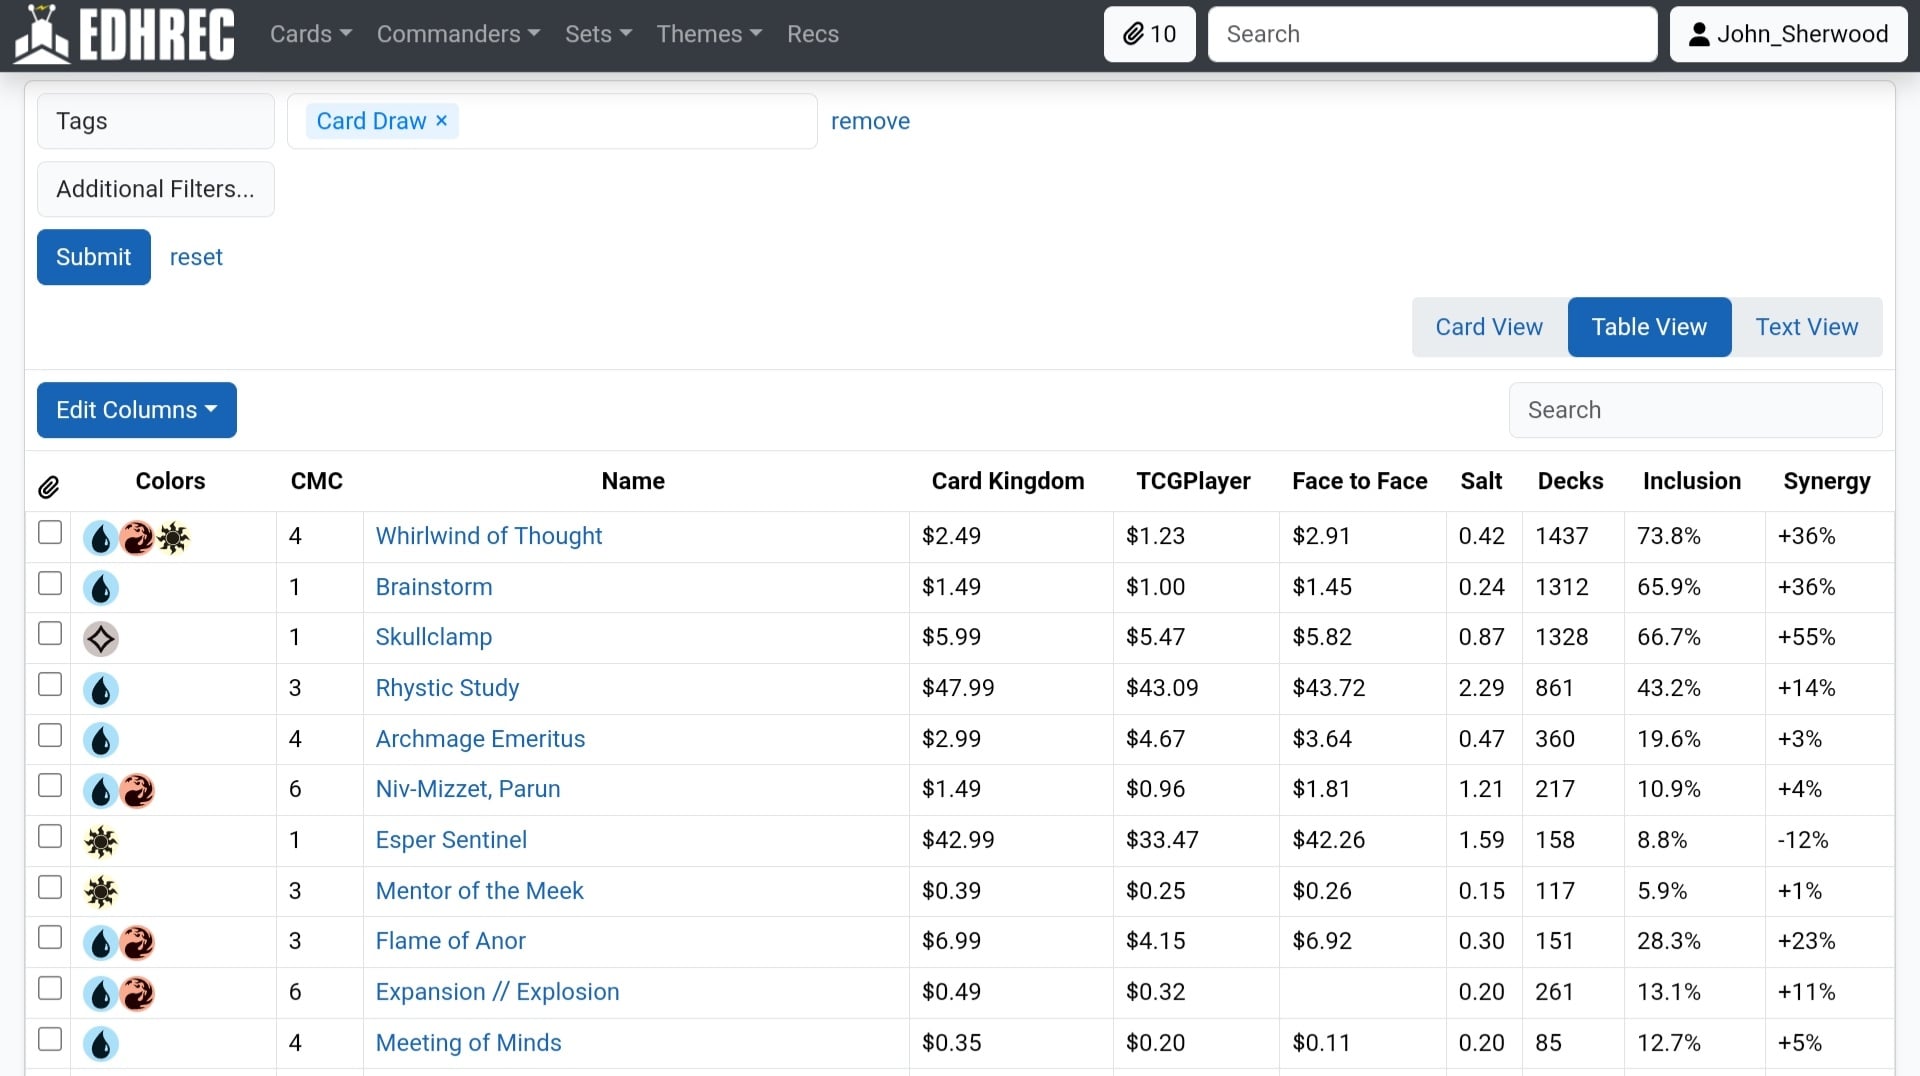Open the Commanders navigation dropdown

click(458, 34)
